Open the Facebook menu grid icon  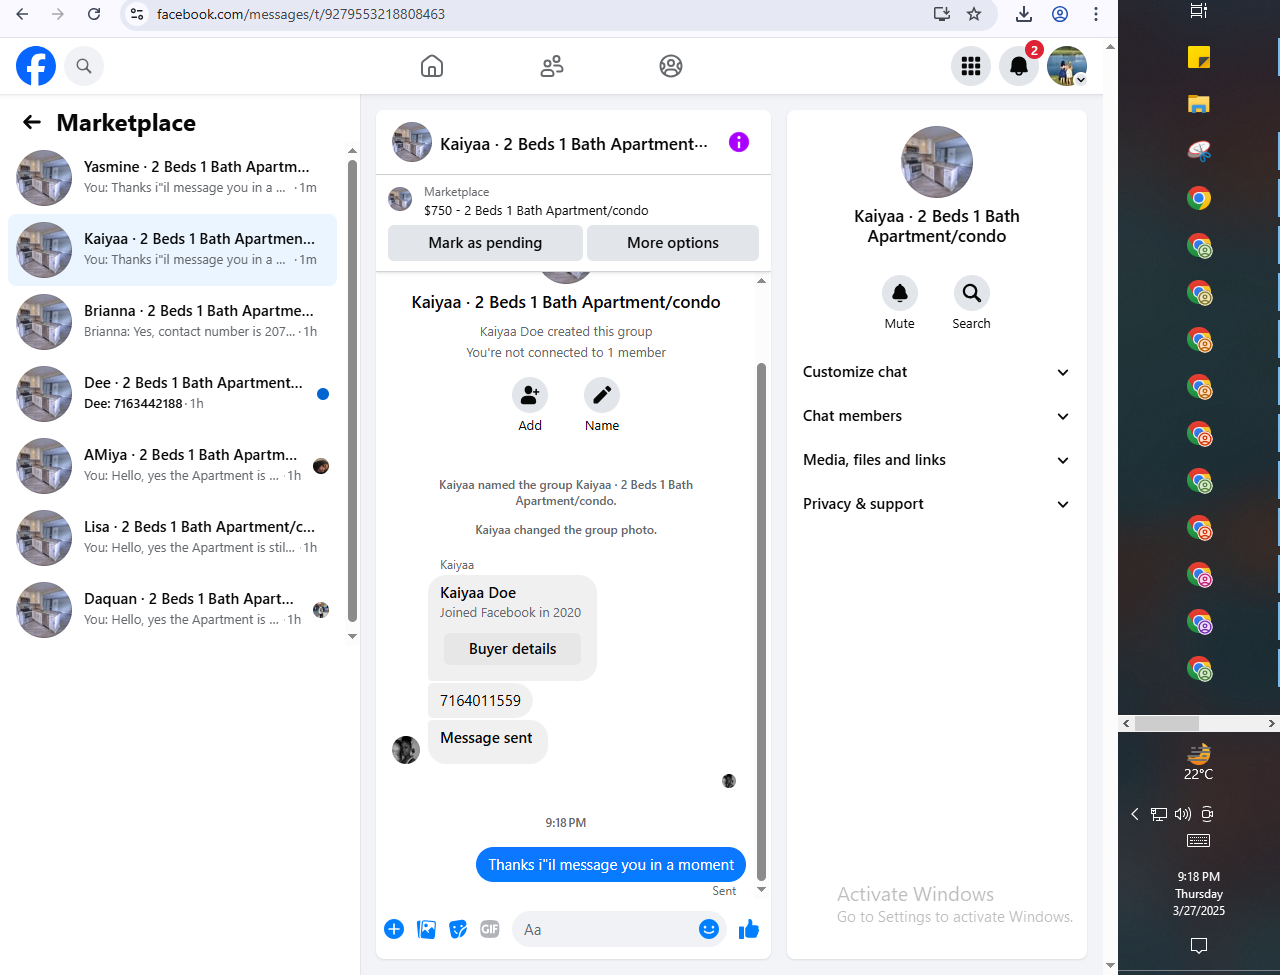click(x=971, y=66)
